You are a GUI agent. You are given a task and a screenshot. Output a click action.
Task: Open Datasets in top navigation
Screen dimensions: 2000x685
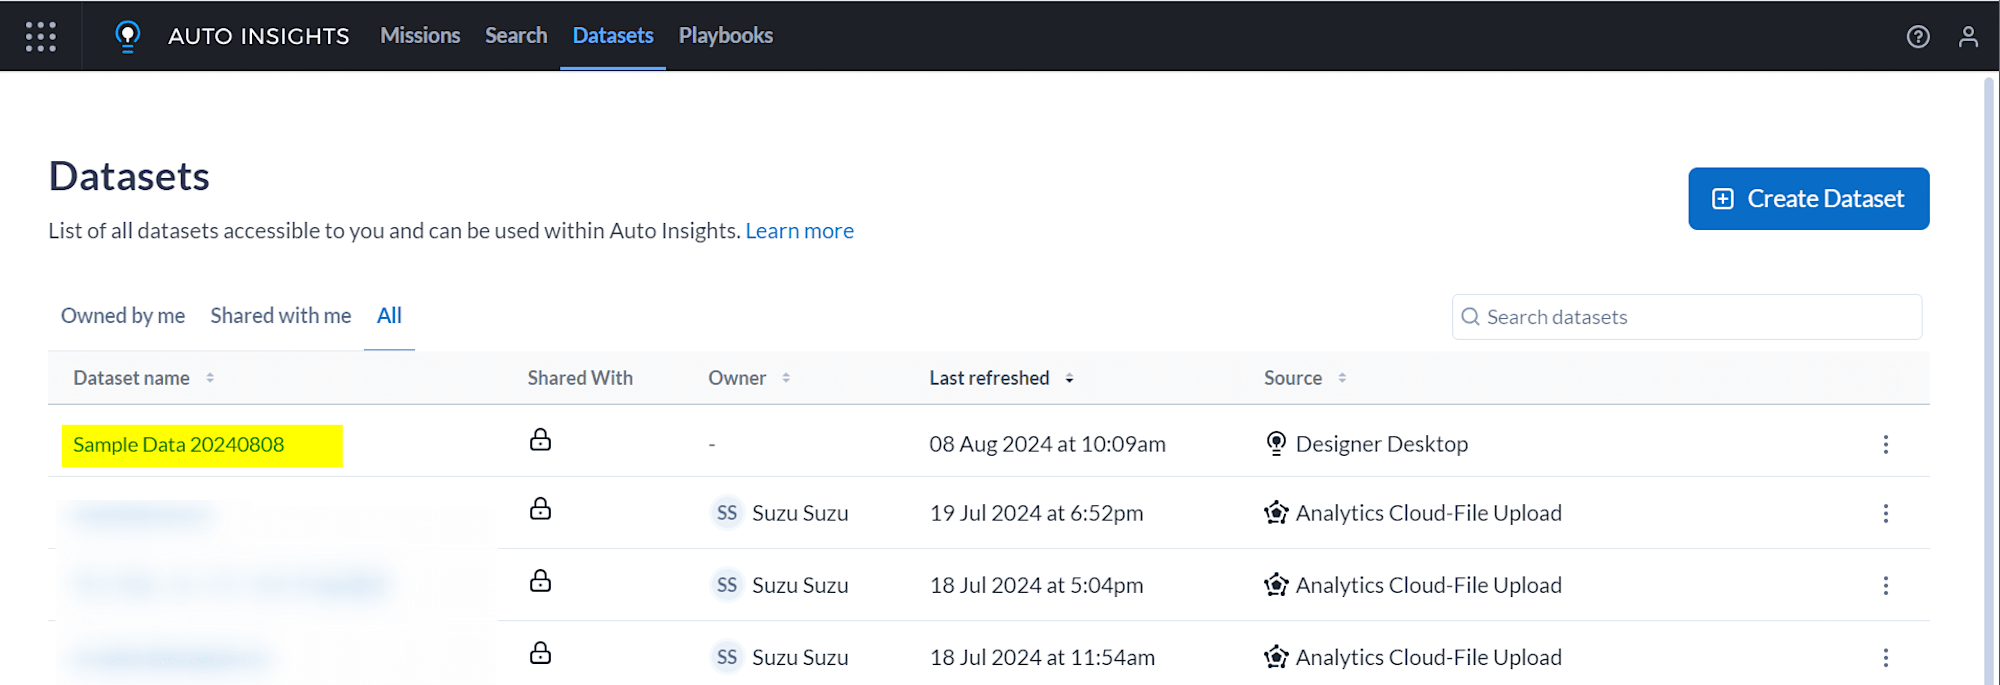[x=613, y=36]
